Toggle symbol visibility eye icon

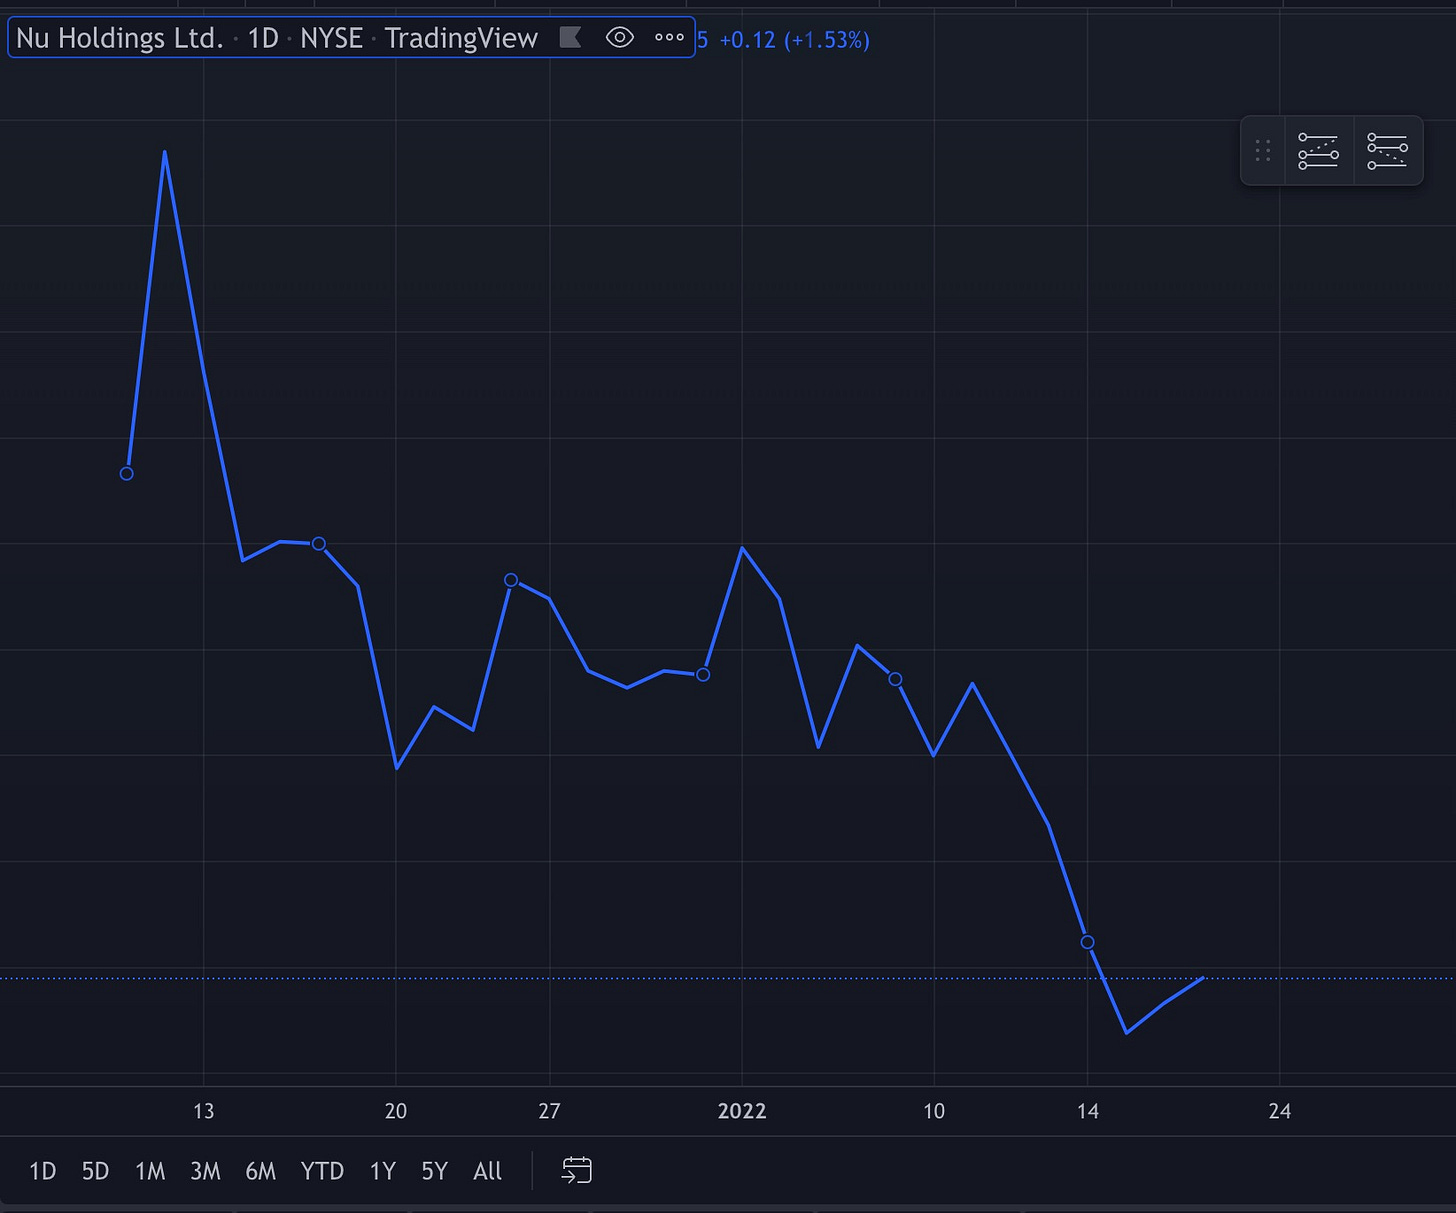(x=620, y=38)
